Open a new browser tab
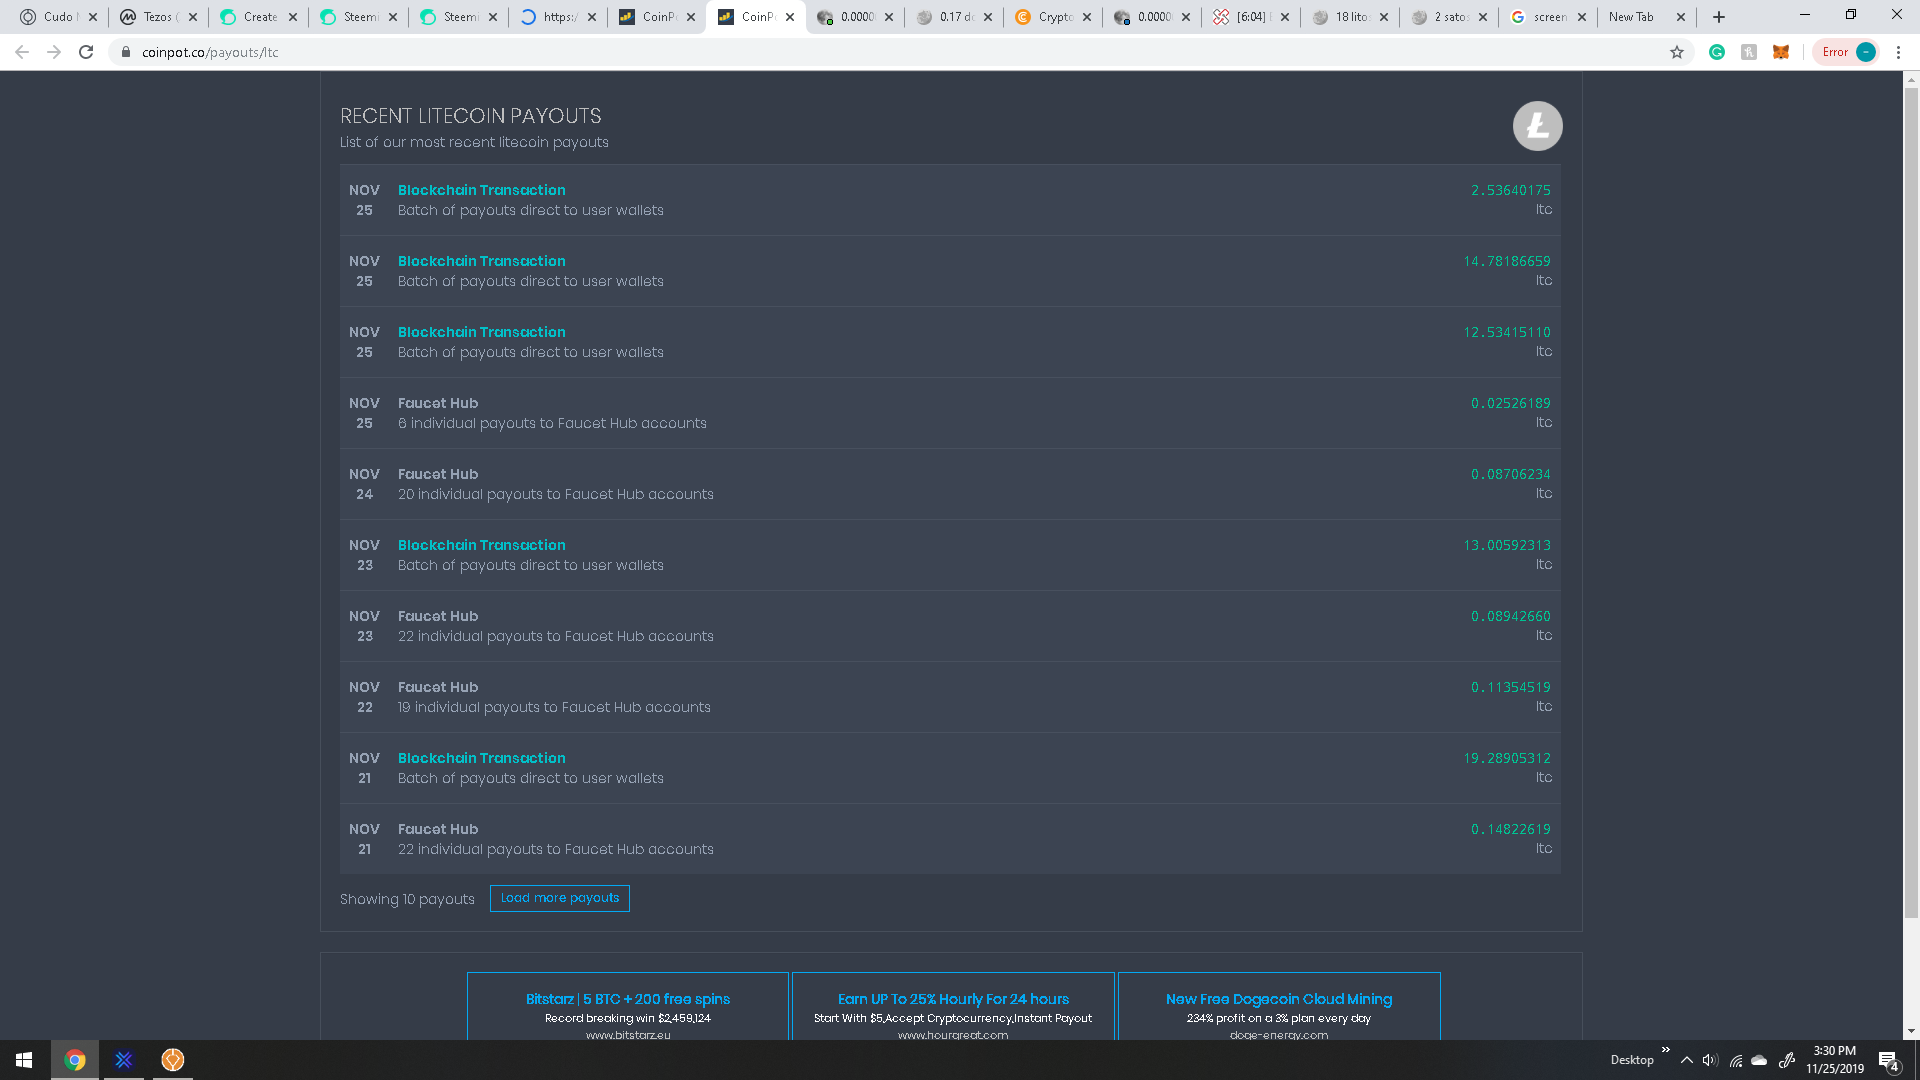1920x1080 pixels. [x=1719, y=17]
